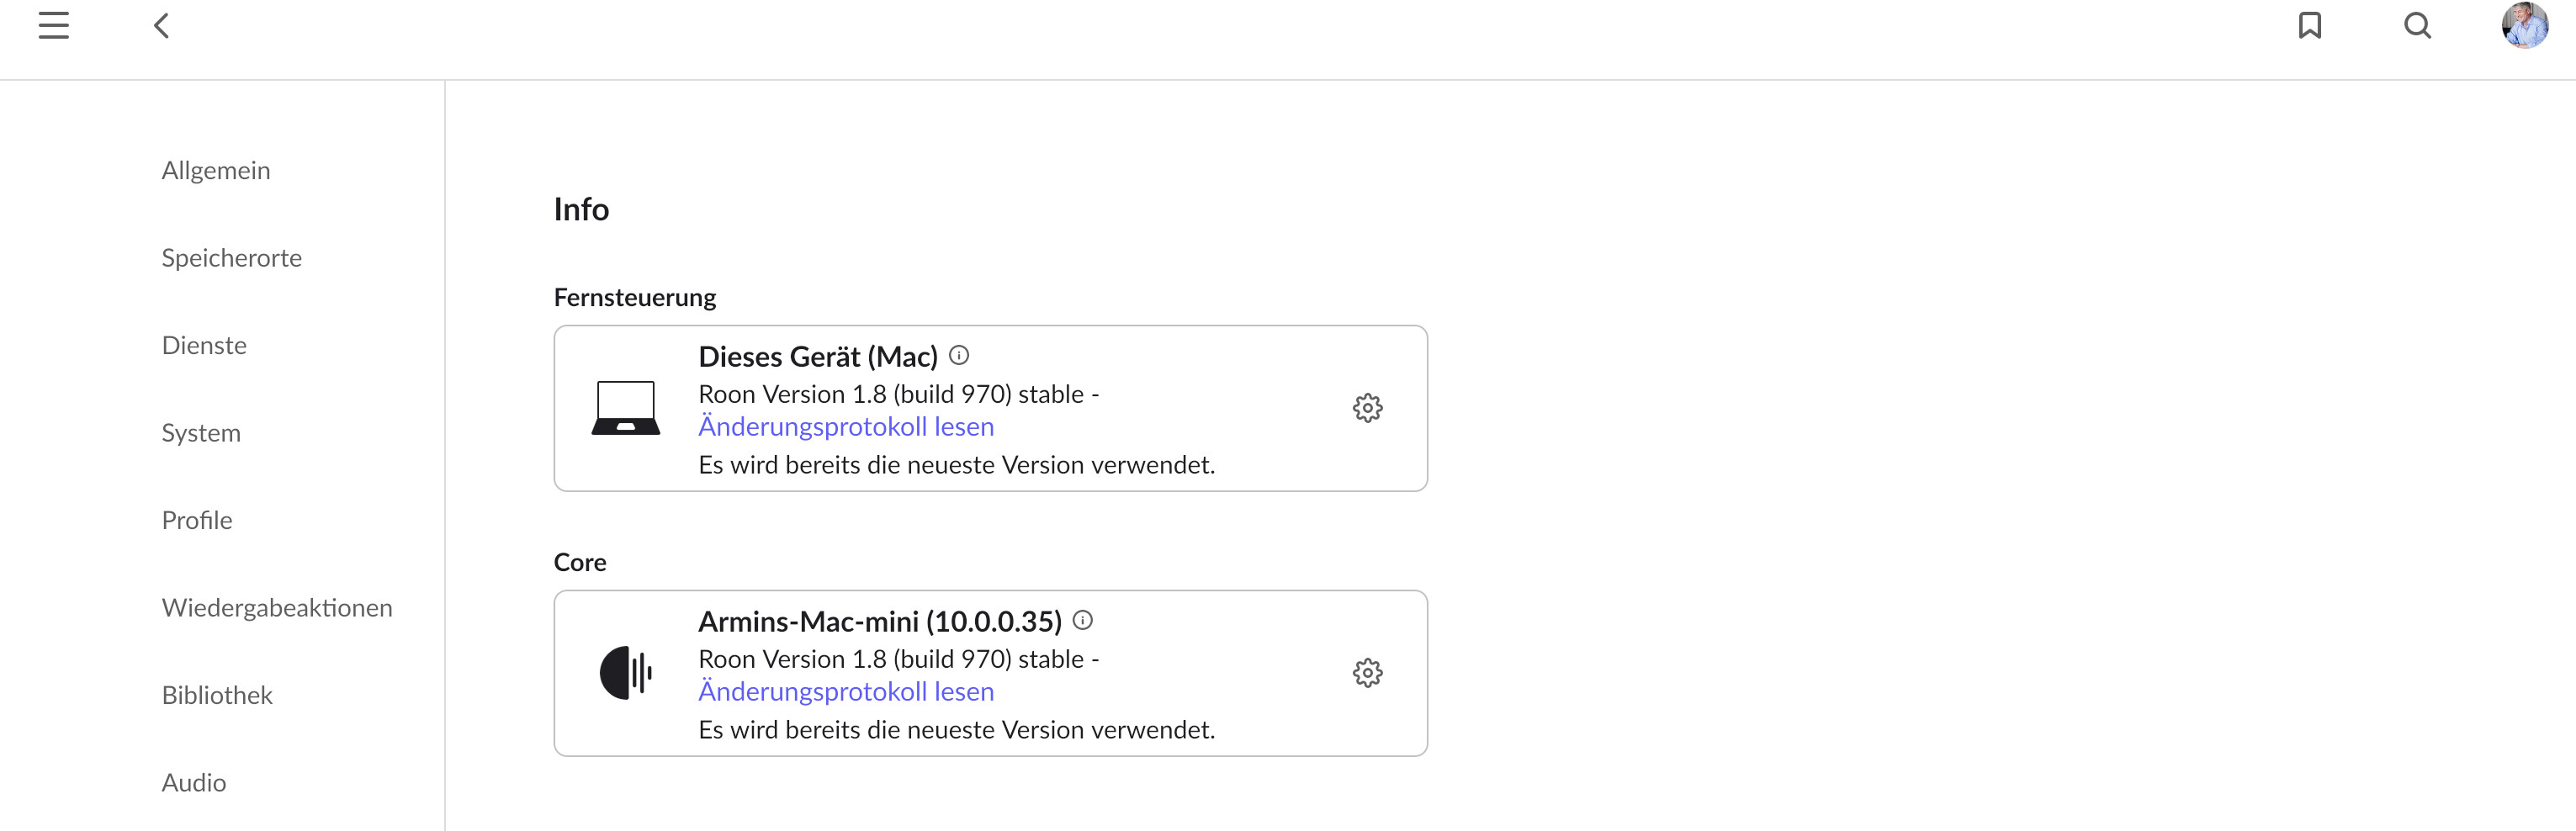Click the laptop device icon
The height and width of the screenshot is (831, 2576).
click(x=626, y=408)
